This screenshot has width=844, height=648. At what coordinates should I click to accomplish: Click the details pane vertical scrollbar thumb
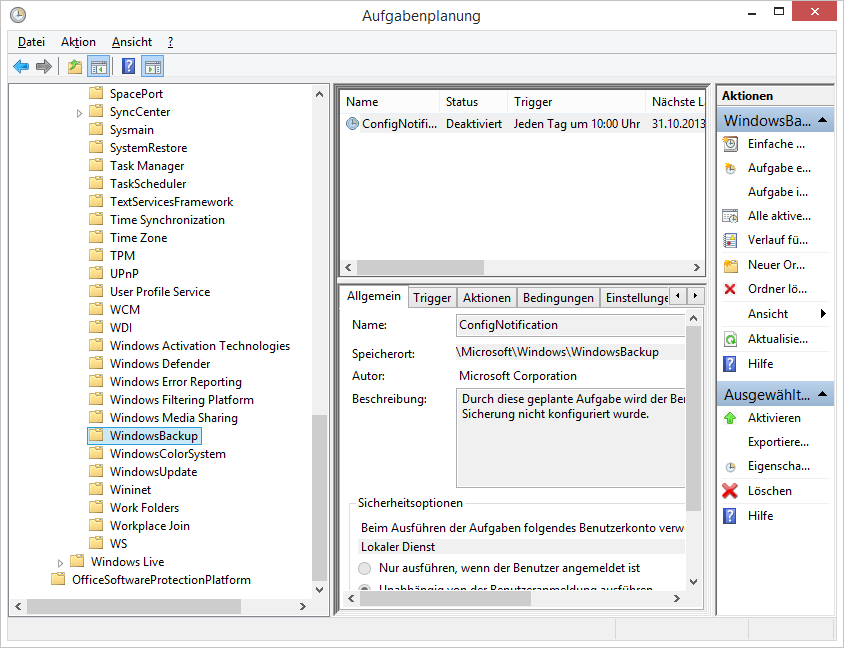(x=693, y=418)
